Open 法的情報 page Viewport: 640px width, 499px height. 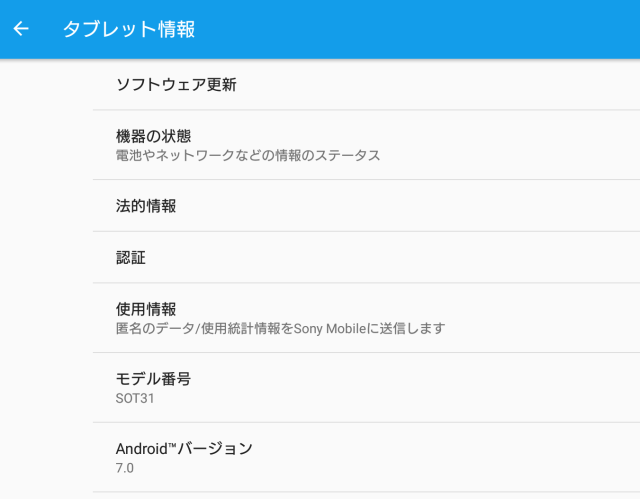click(366, 206)
